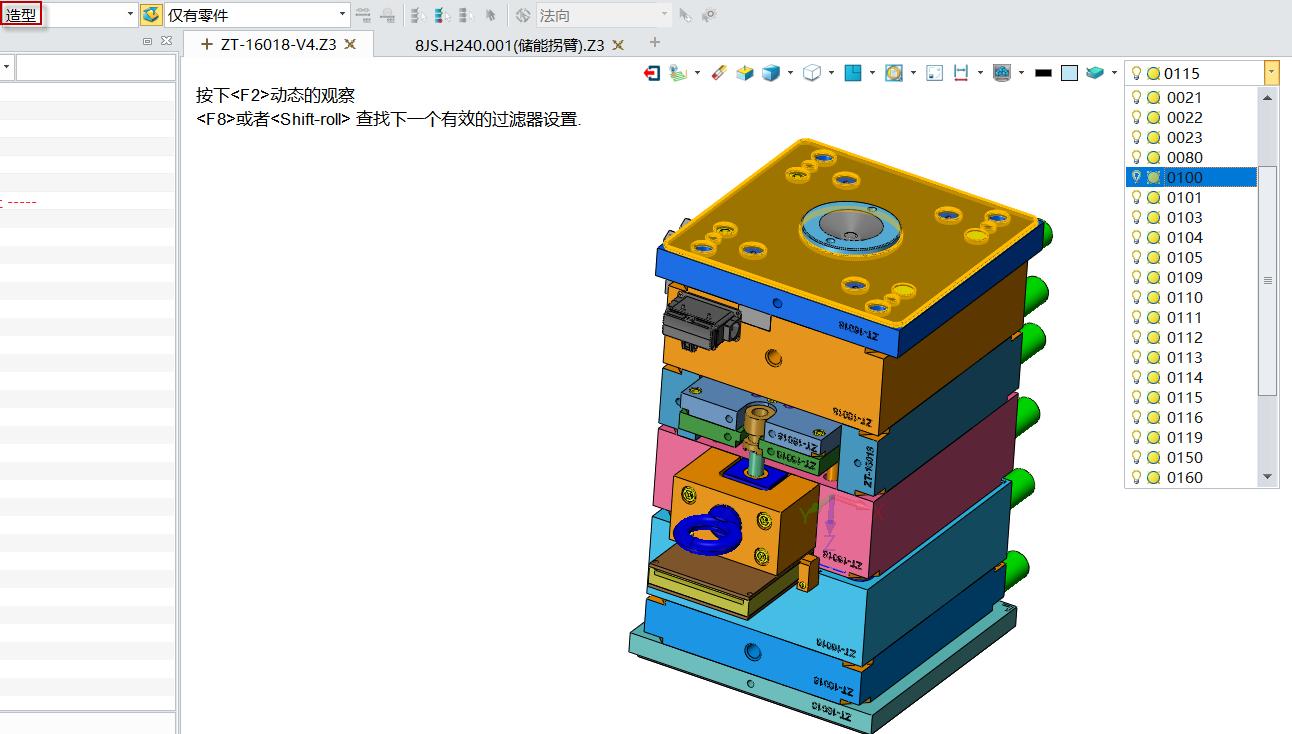Click the measure distance icon on the toolbar

(x=961, y=72)
